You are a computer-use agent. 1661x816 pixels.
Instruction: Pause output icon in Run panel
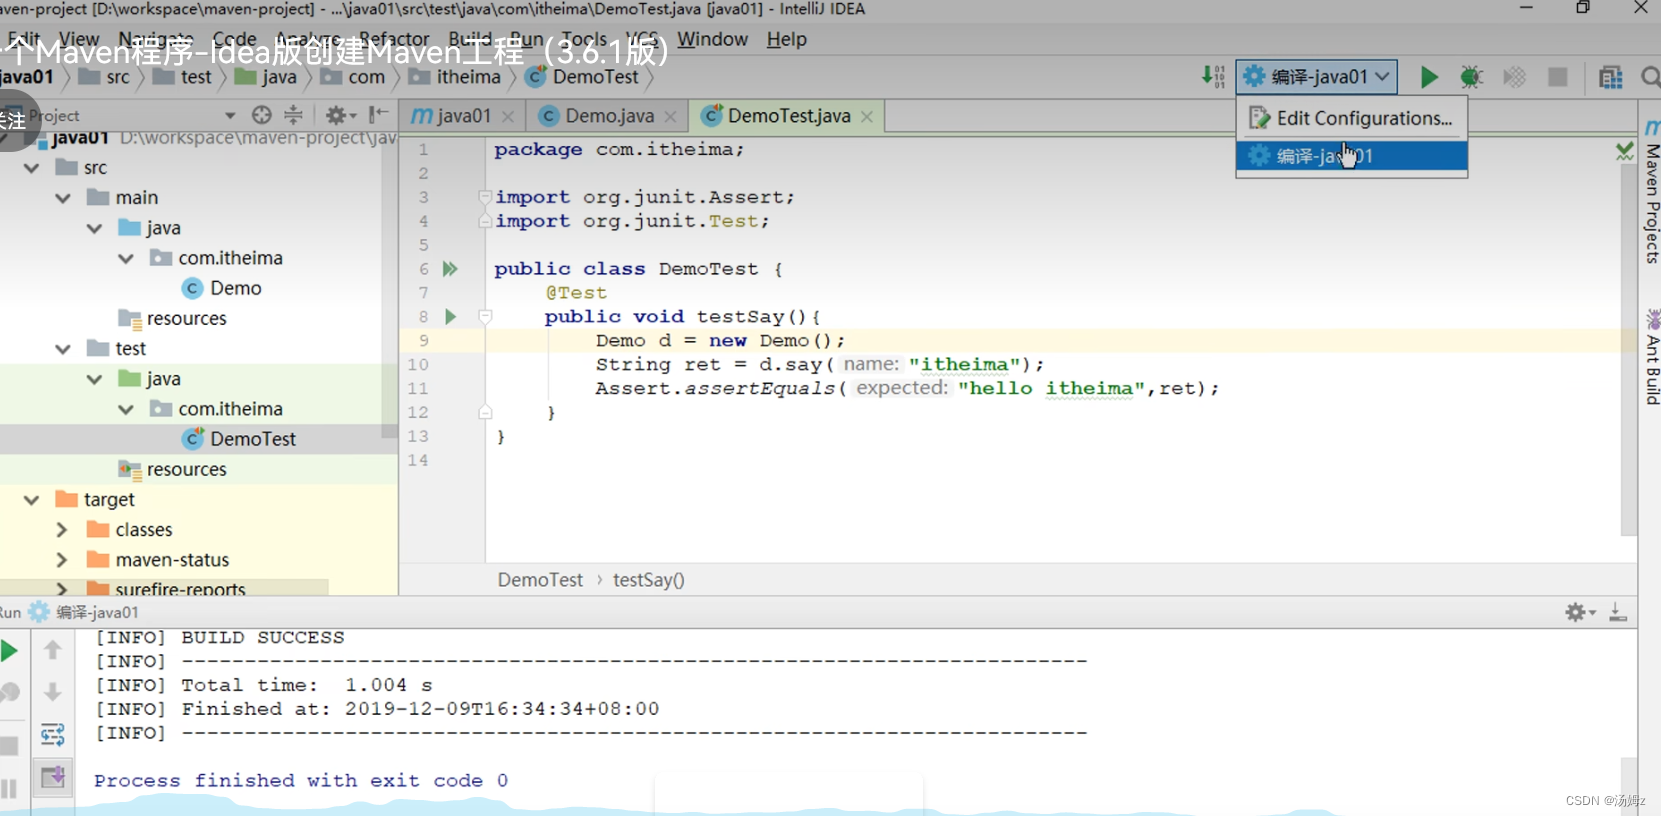coord(9,788)
